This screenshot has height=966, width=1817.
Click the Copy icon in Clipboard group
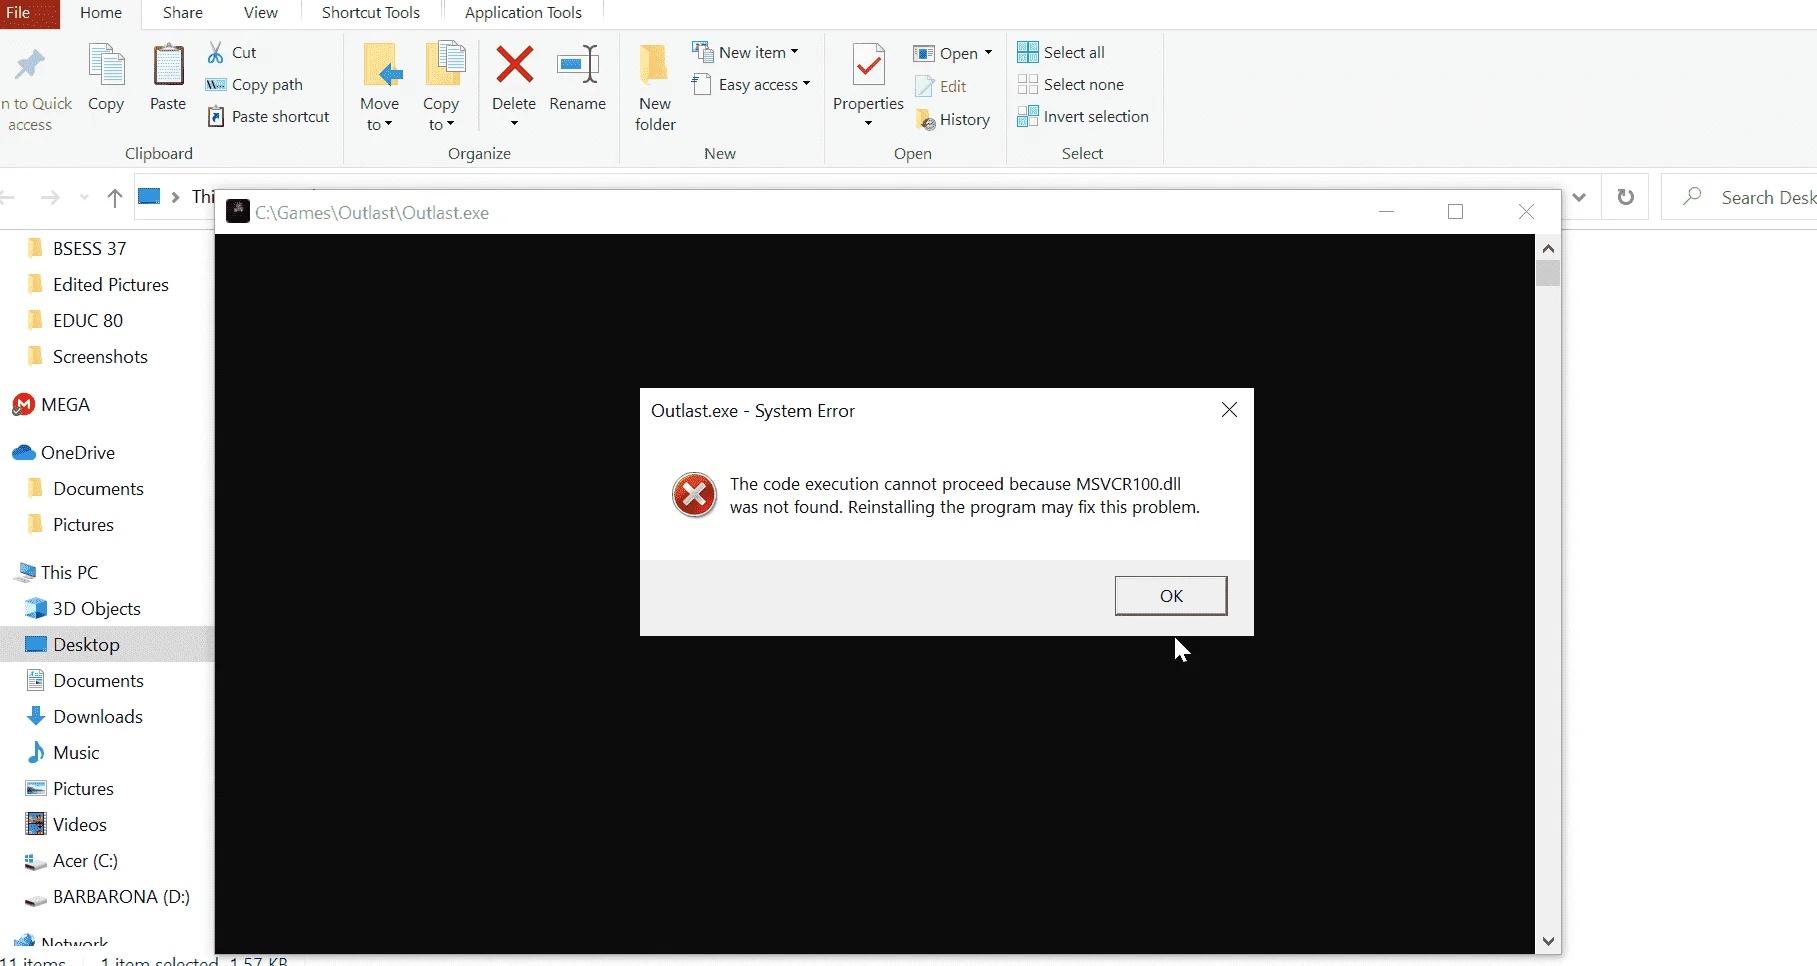(x=106, y=66)
